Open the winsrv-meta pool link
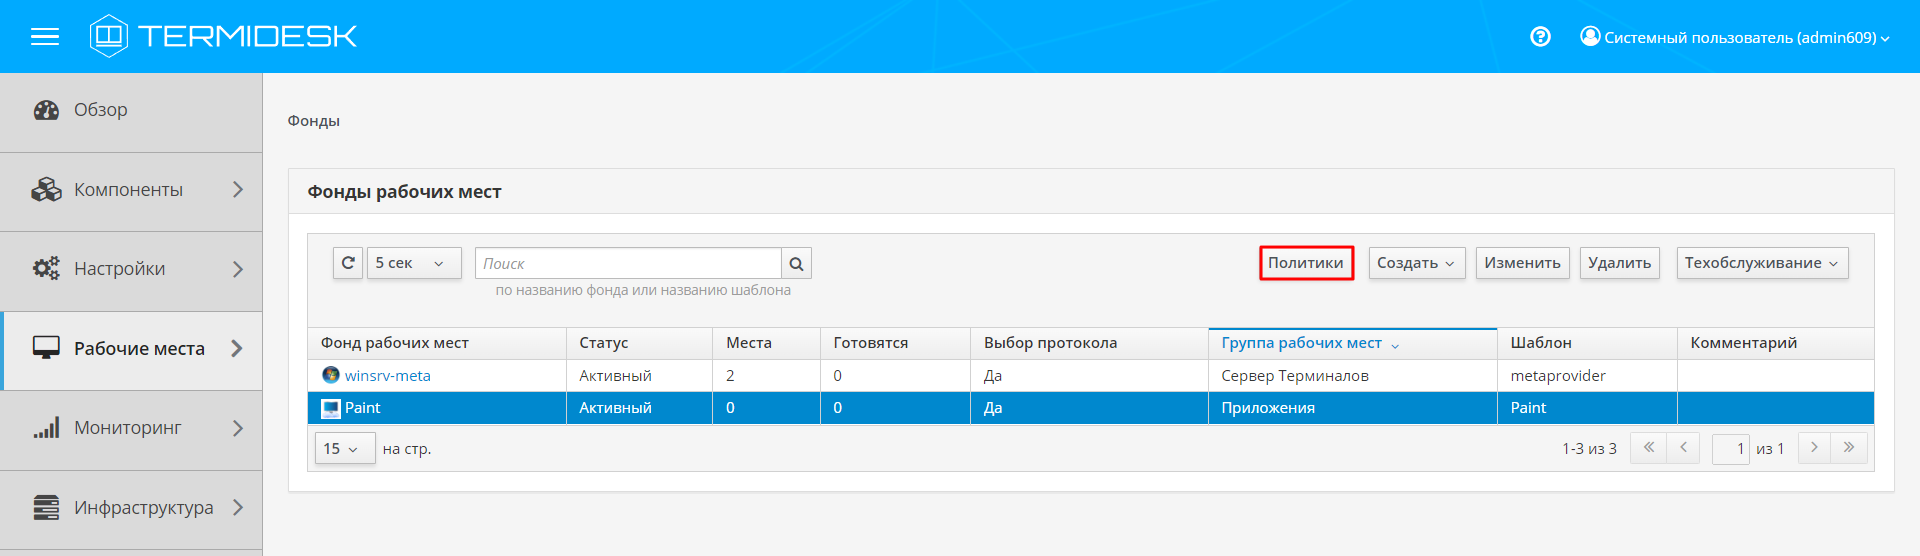The width and height of the screenshot is (1920, 556). coord(387,376)
